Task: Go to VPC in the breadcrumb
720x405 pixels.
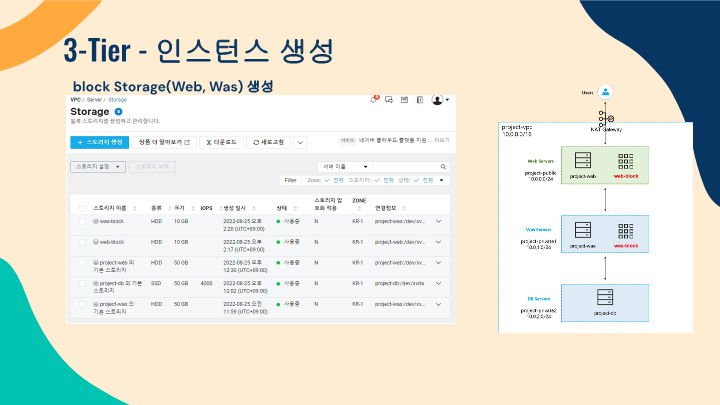Action: [x=75, y=100]
